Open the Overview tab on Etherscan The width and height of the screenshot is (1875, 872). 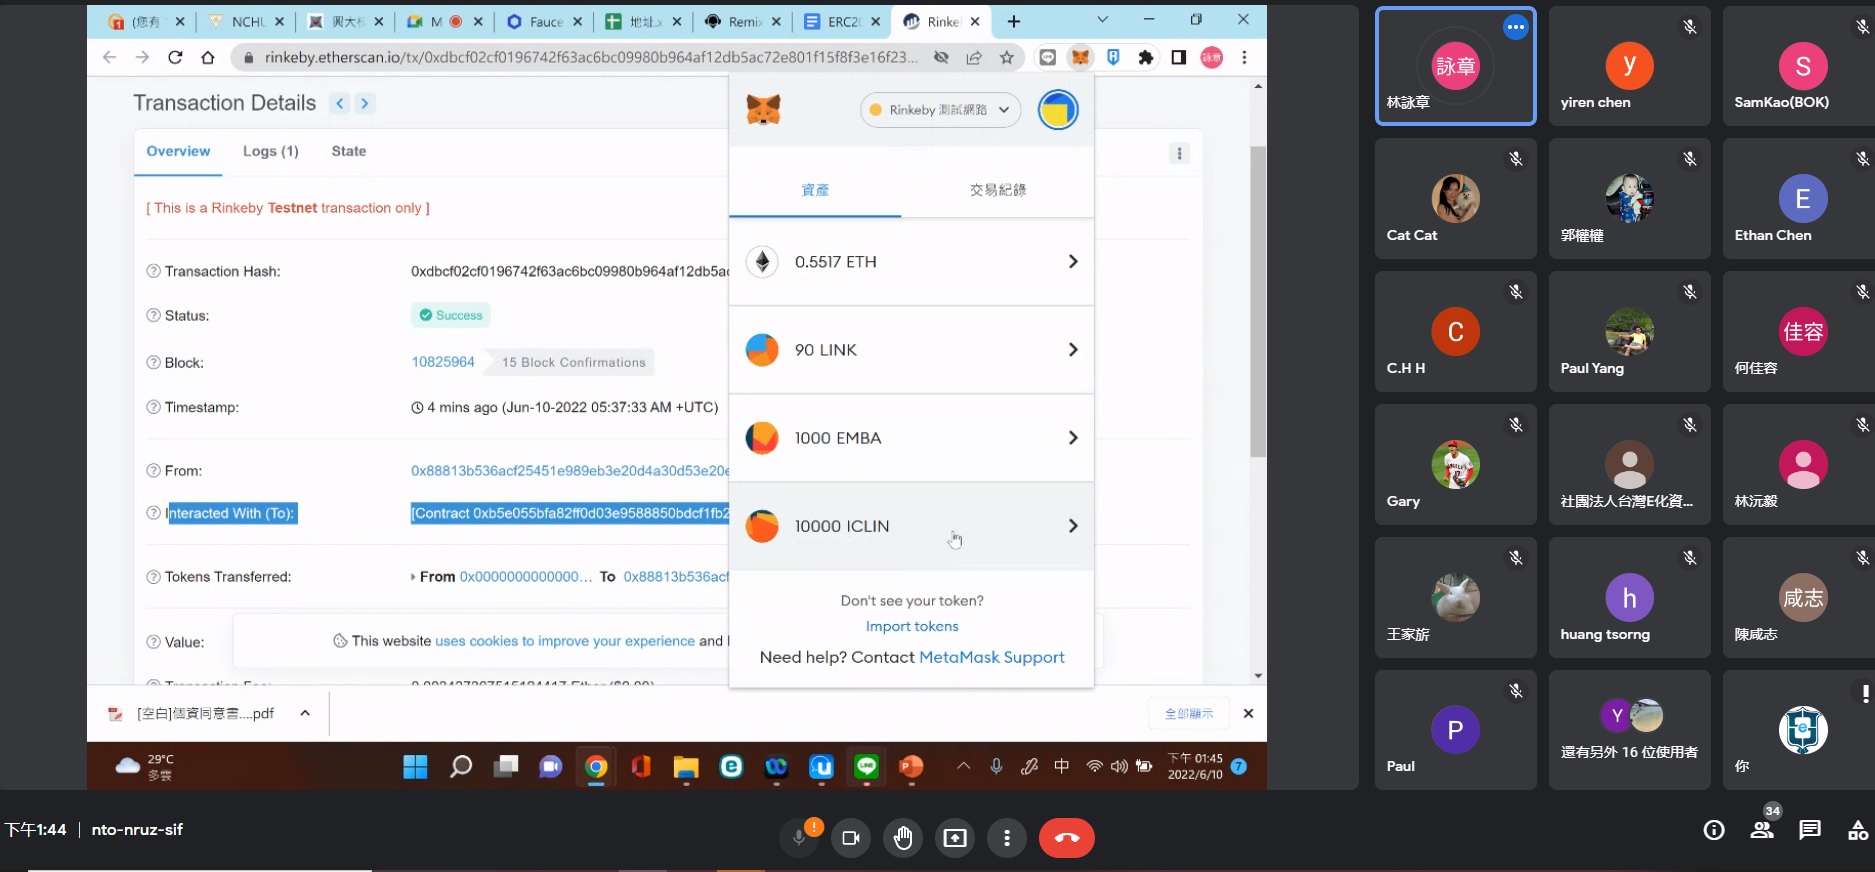178,151
